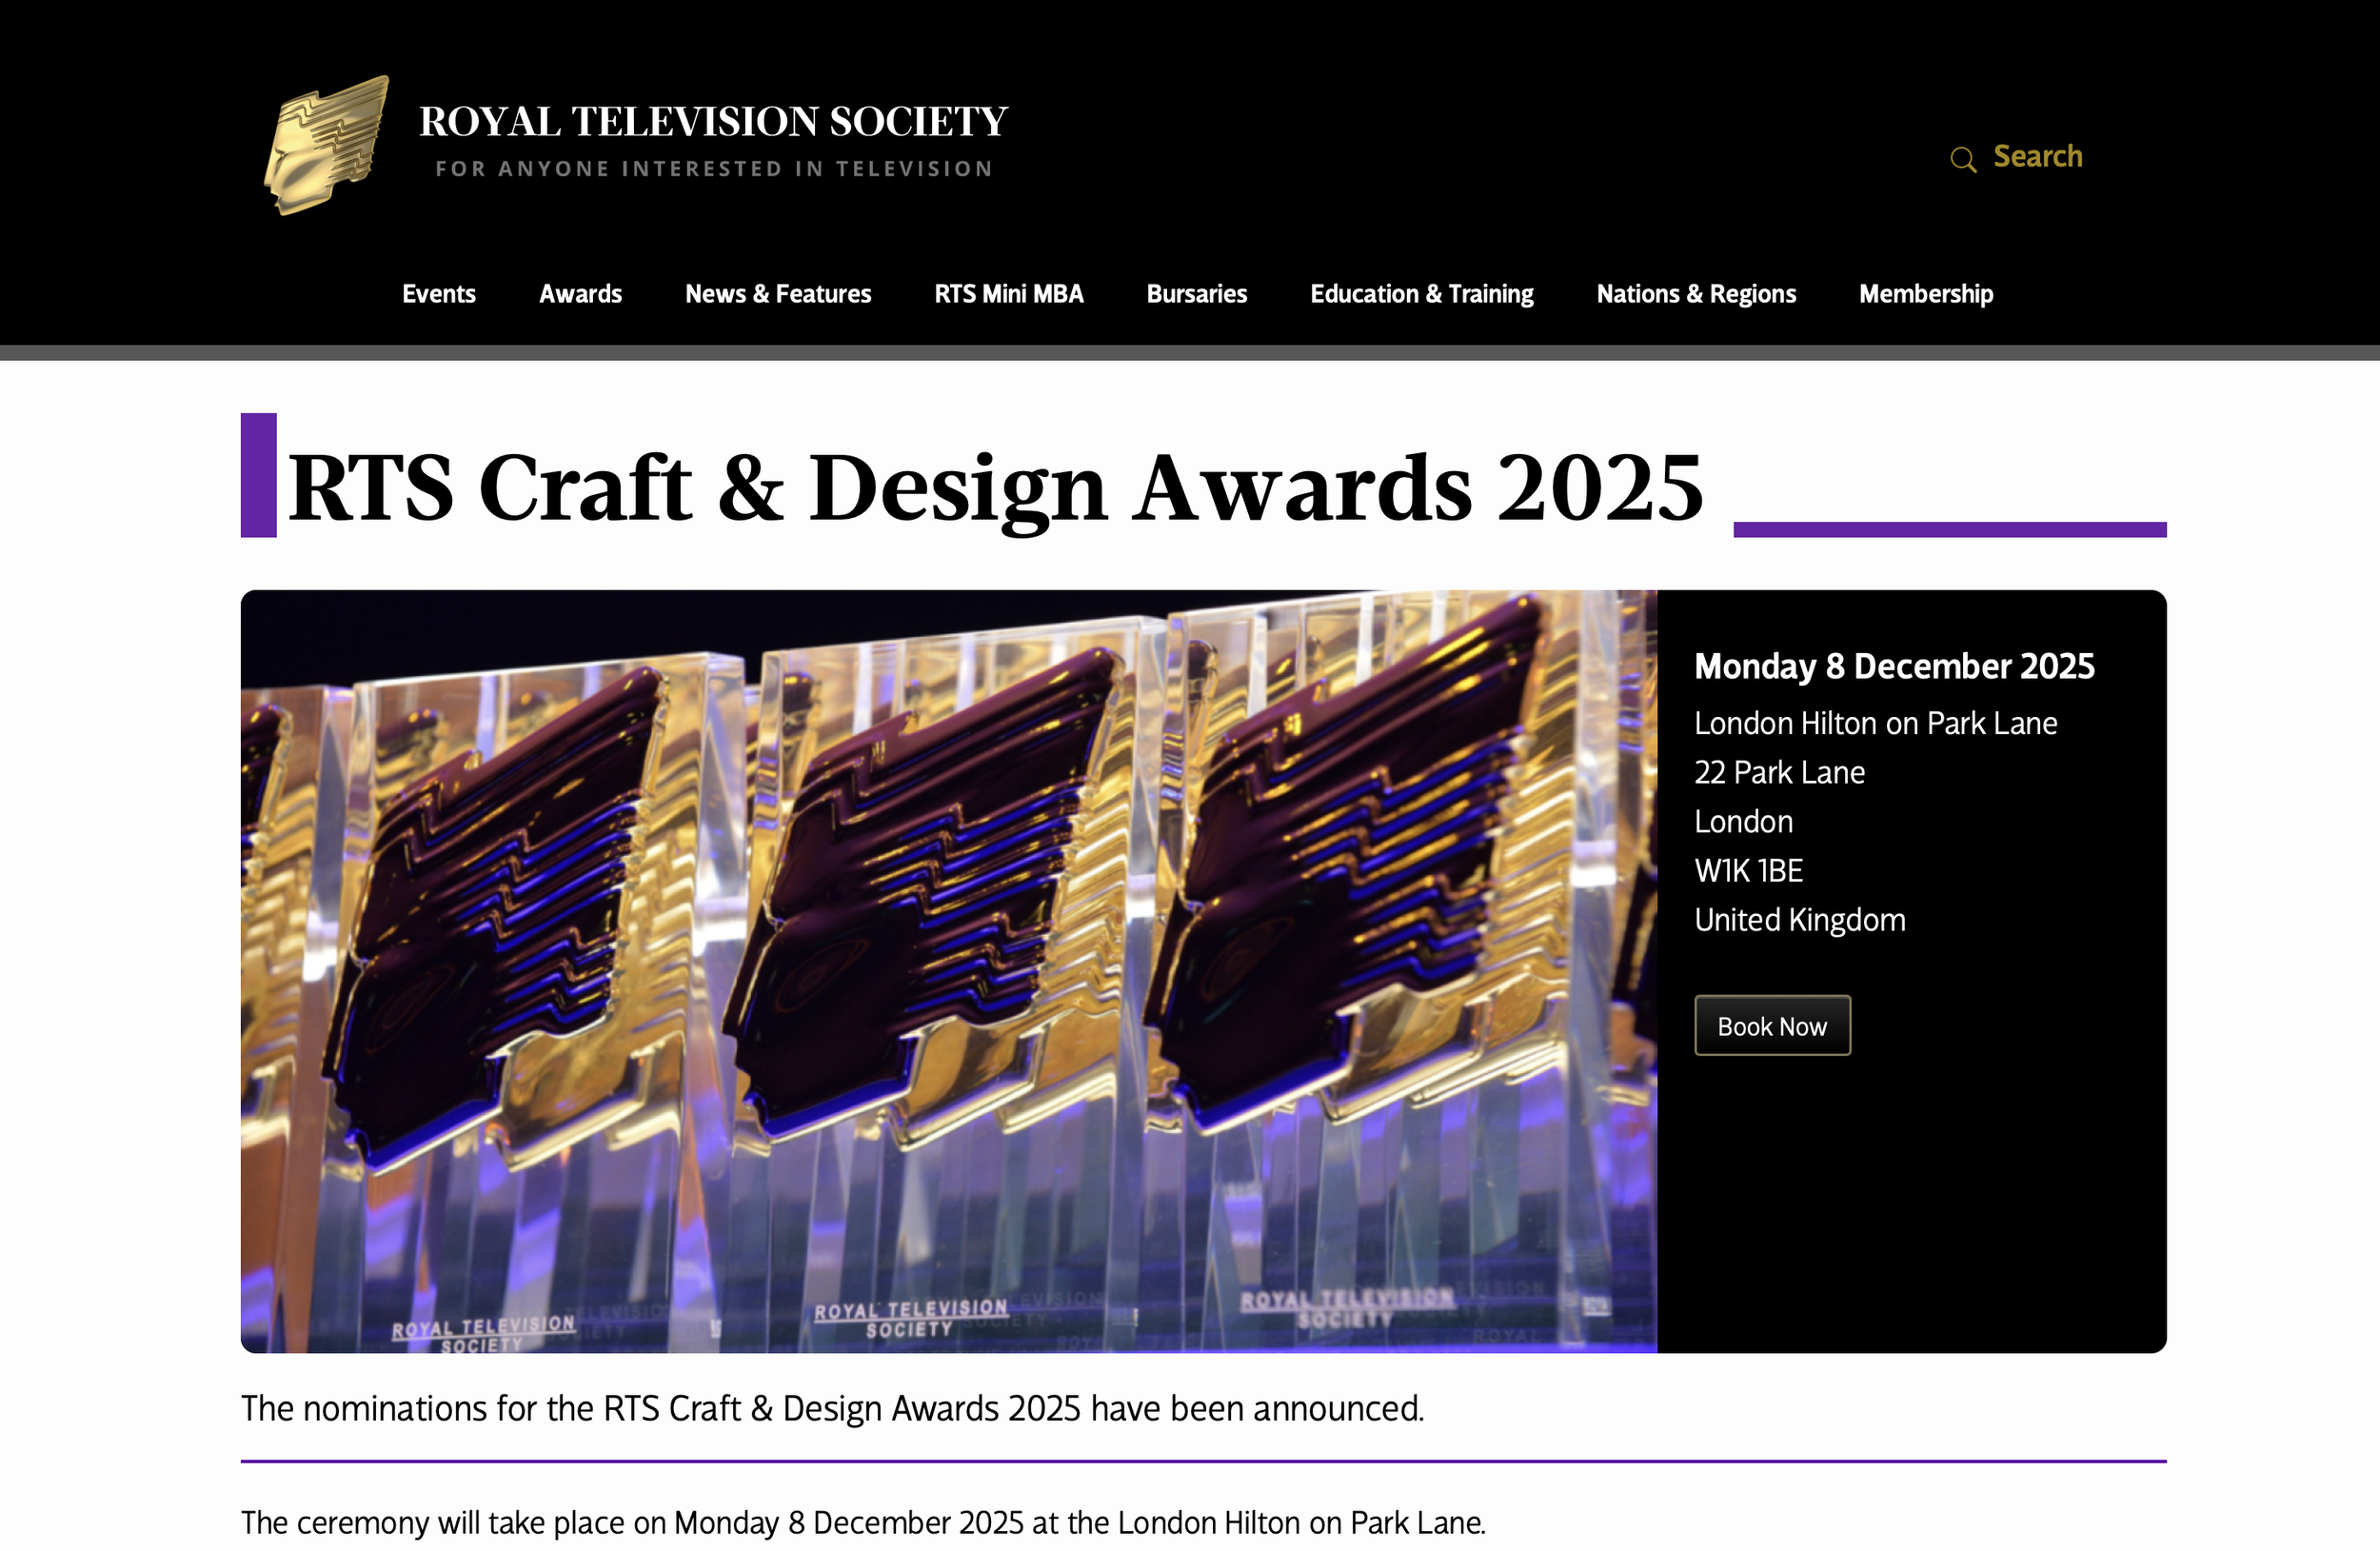This screenshot has height=1551, width=2380.
Task: Click the Royal Television Society title
Action: coord(712,122)
